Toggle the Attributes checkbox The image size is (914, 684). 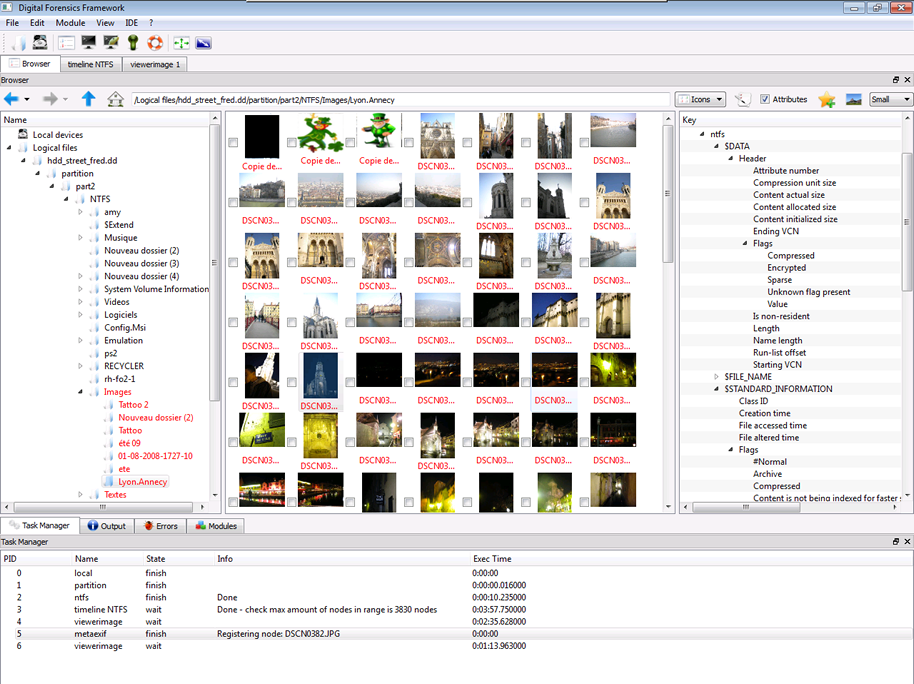tap(765, 99)
